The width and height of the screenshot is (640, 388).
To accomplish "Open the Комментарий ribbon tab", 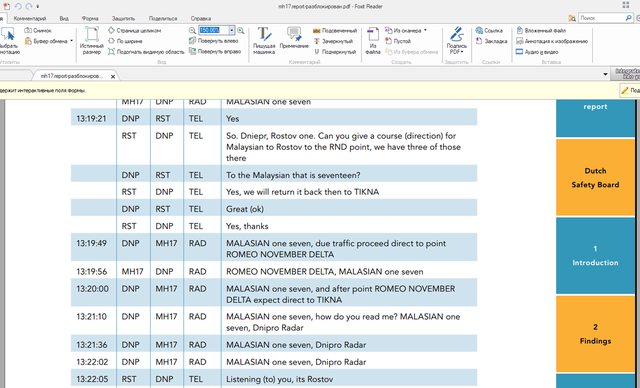I will tap(30, 18).
